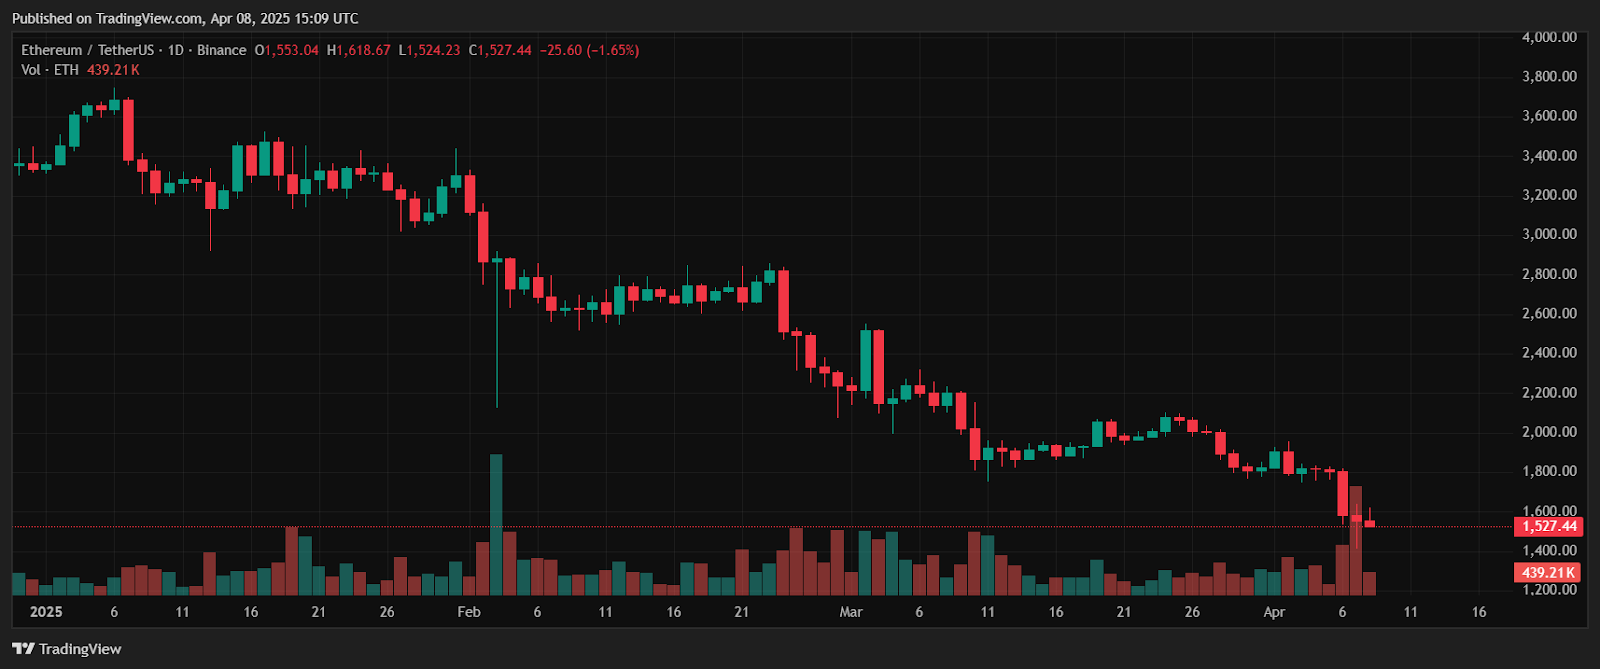
Task: Click the Binance exchange label
Action: (221, 50)
